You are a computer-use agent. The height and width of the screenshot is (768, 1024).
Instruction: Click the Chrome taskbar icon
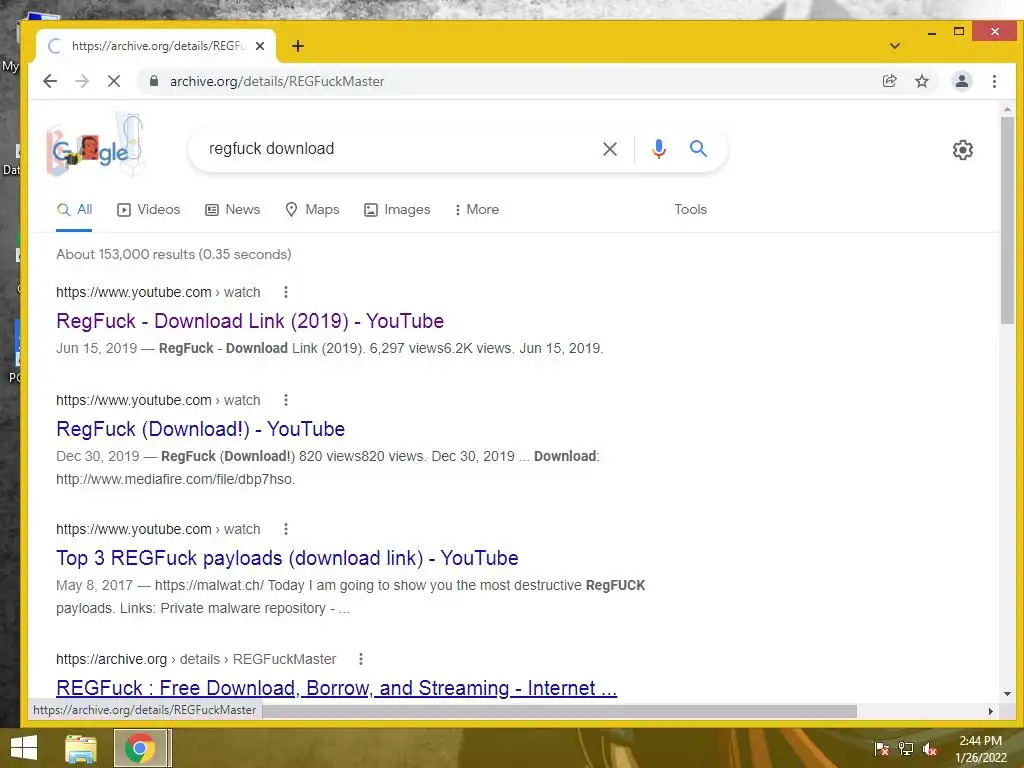[140, 748]
